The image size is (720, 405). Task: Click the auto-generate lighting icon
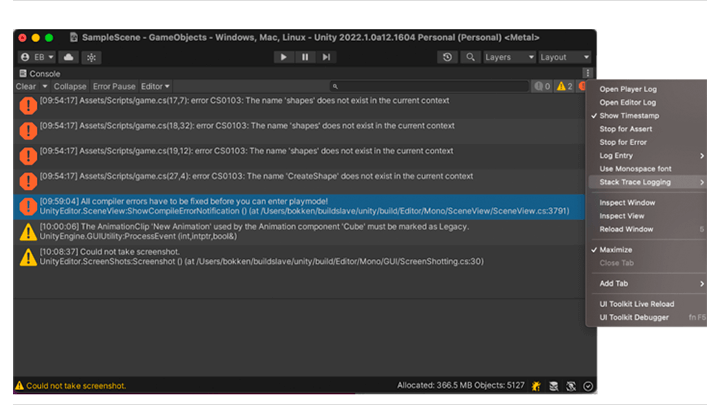(x=571, y=386)
